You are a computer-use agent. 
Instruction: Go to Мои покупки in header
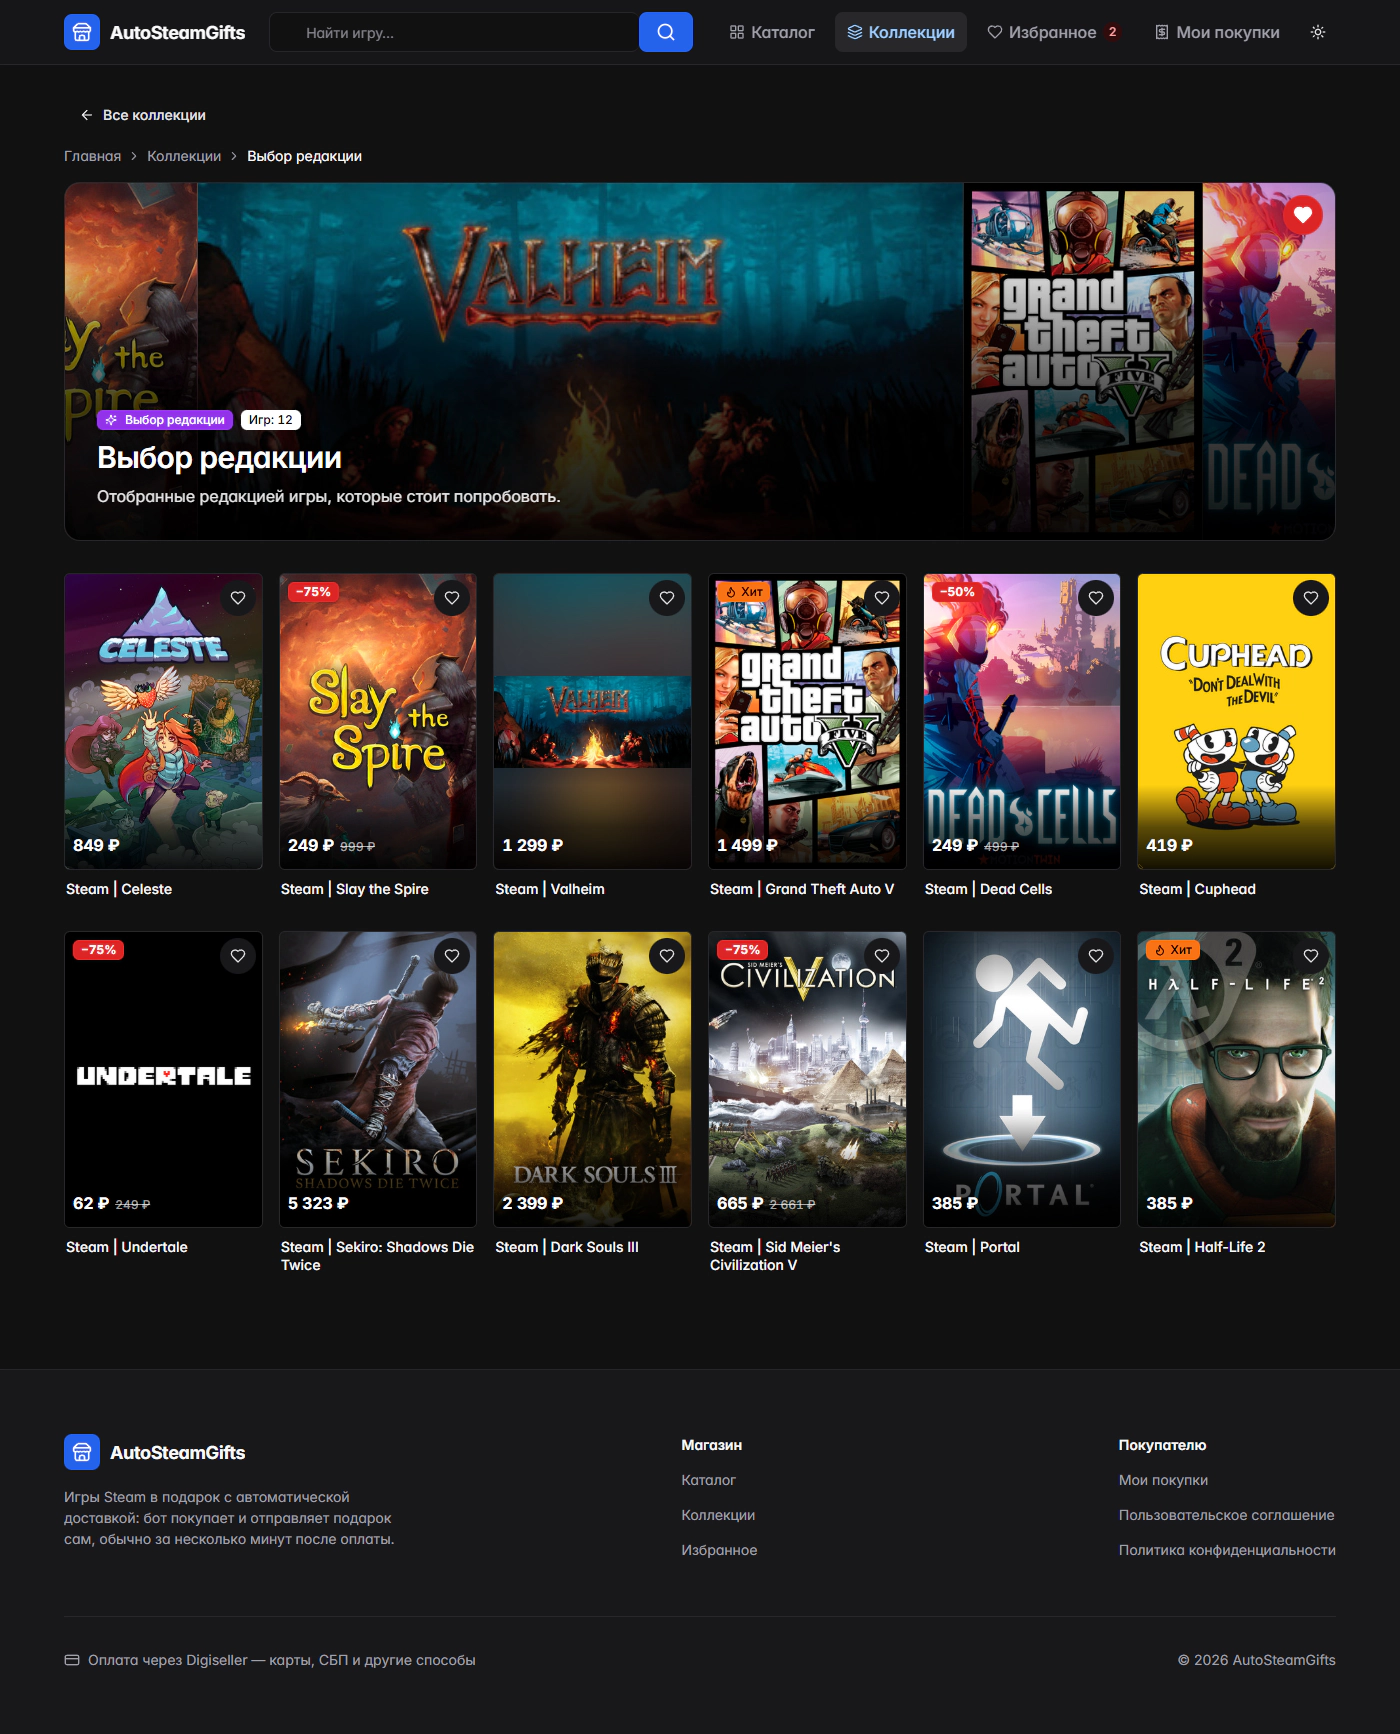click(x=1217, y=32)
